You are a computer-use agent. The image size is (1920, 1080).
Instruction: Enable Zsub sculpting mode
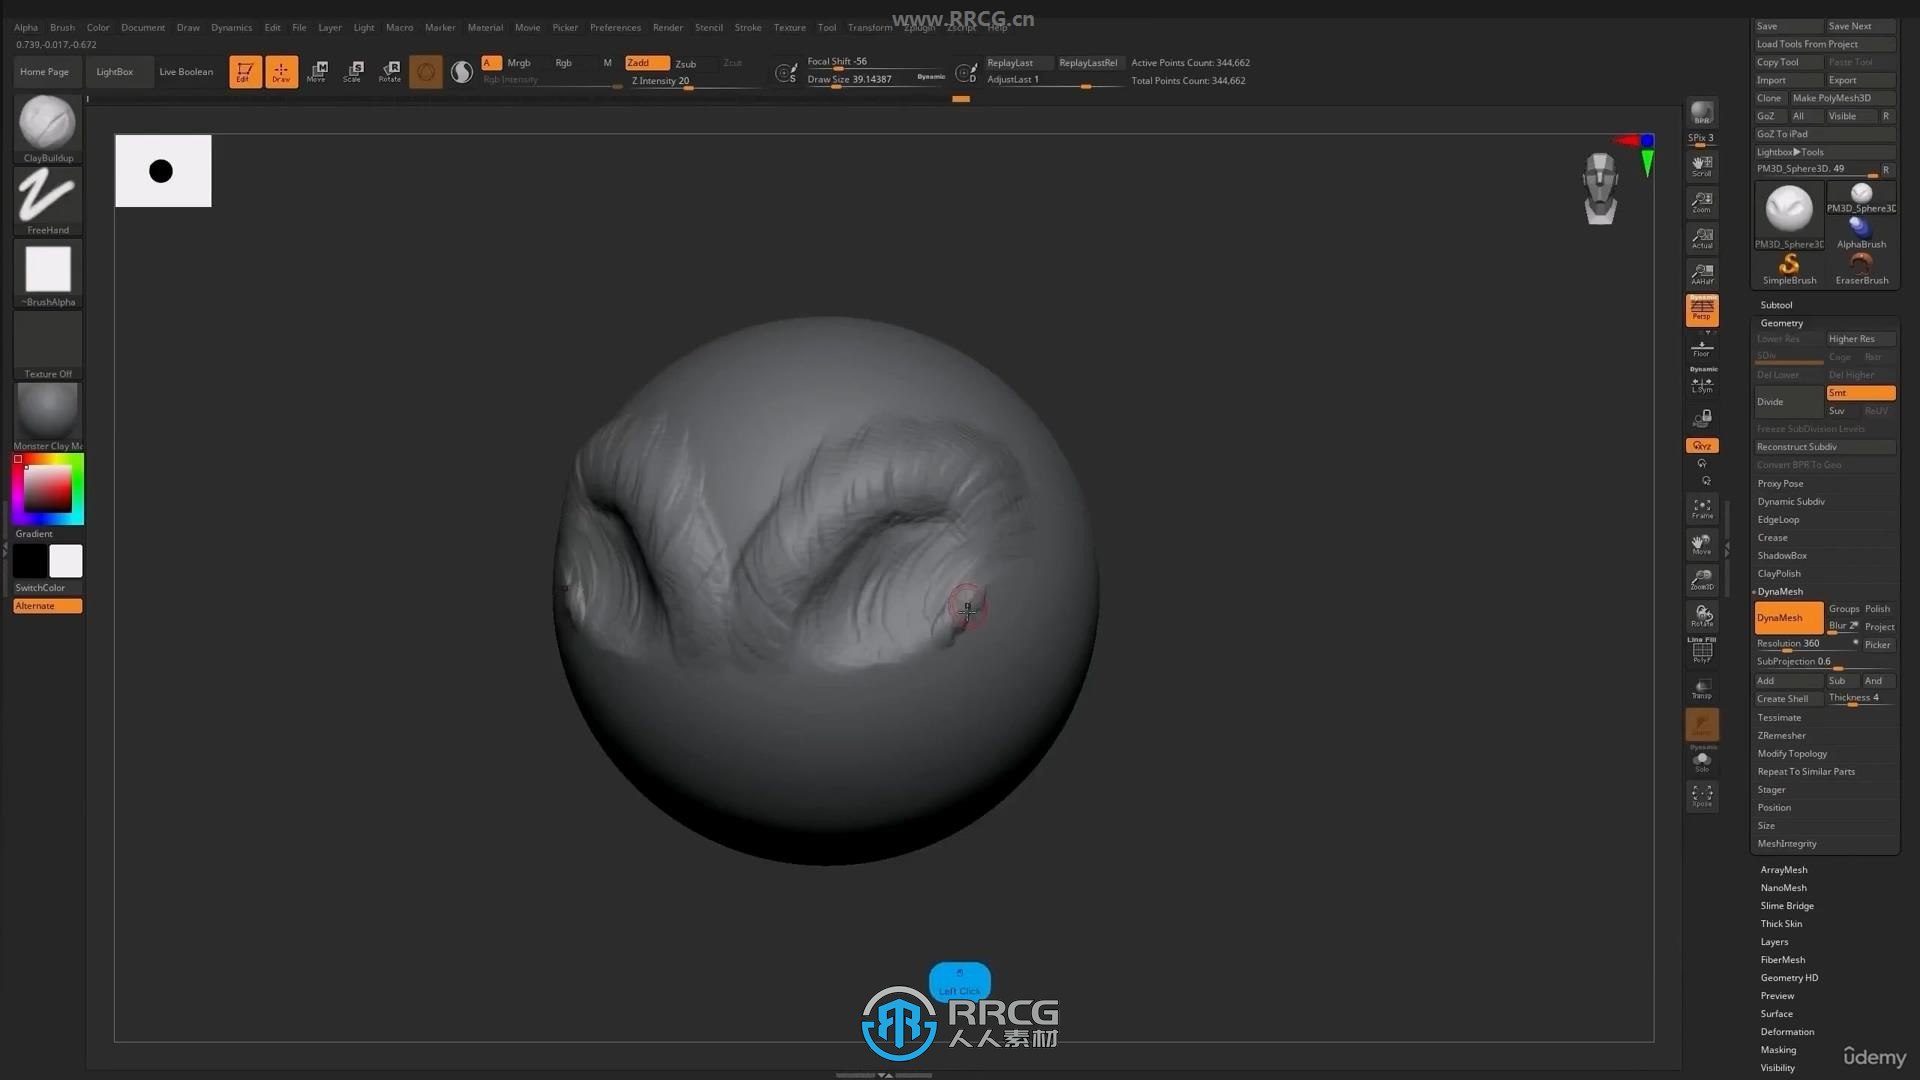[685, 63]
